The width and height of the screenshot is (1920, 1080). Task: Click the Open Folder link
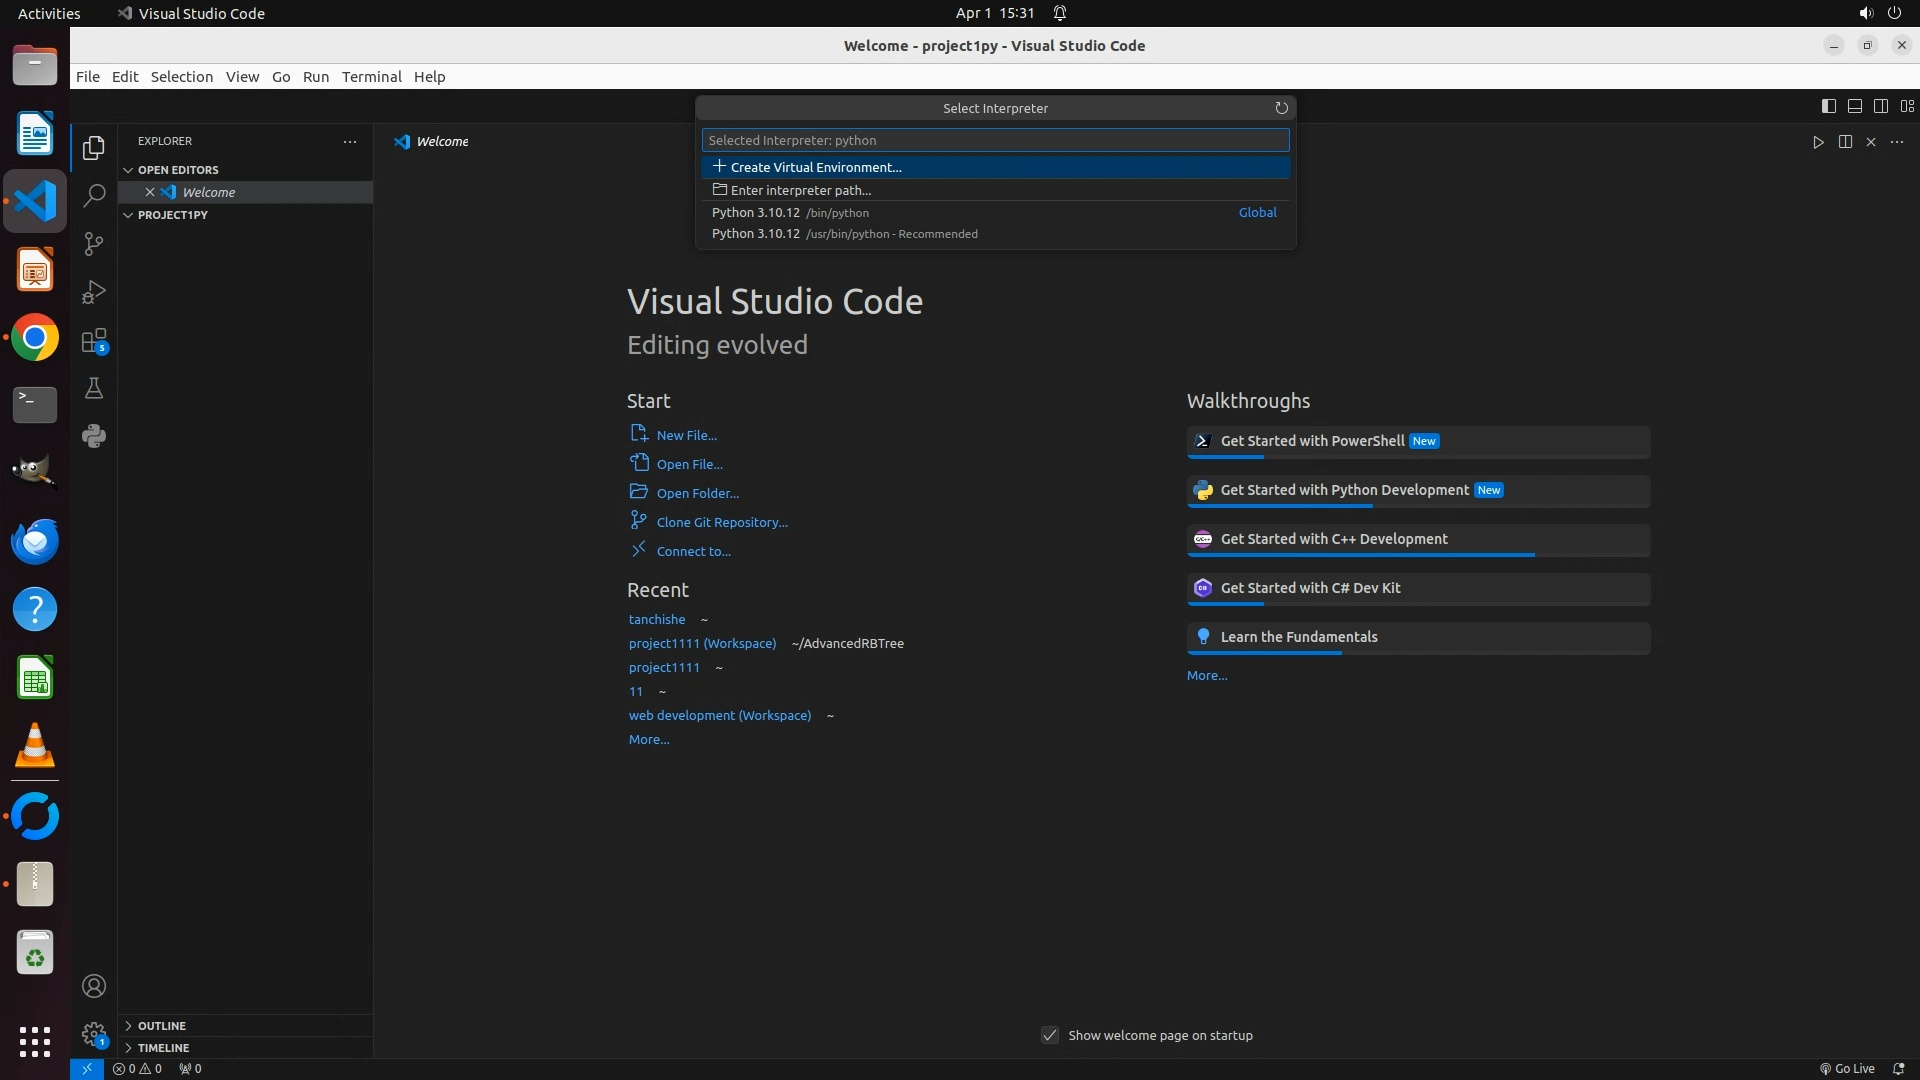pyautogui.click(x=697, y=493)
